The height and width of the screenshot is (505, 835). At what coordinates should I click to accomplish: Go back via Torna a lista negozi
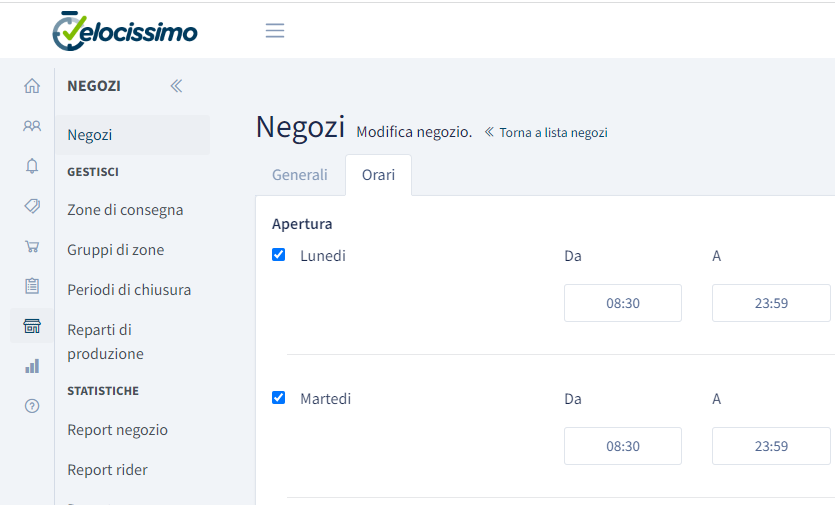click(546, 133)
